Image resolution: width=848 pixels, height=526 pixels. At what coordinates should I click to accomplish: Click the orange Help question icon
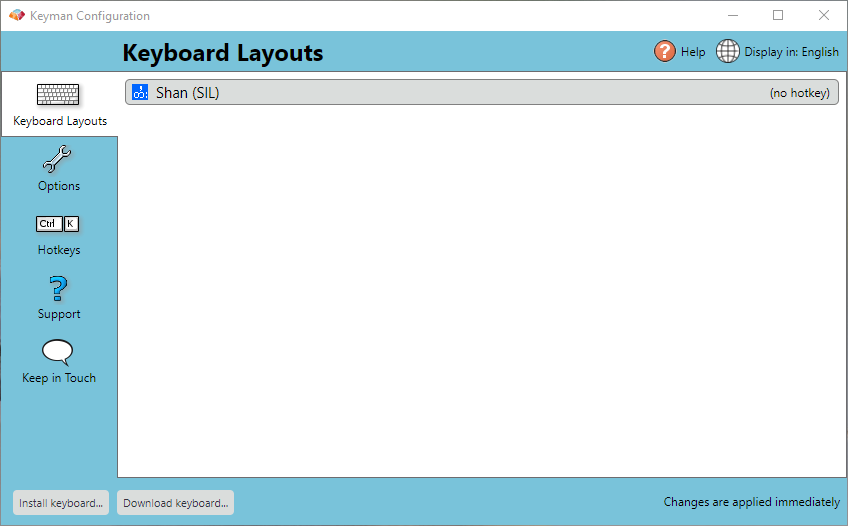click(x=665, y=51)
